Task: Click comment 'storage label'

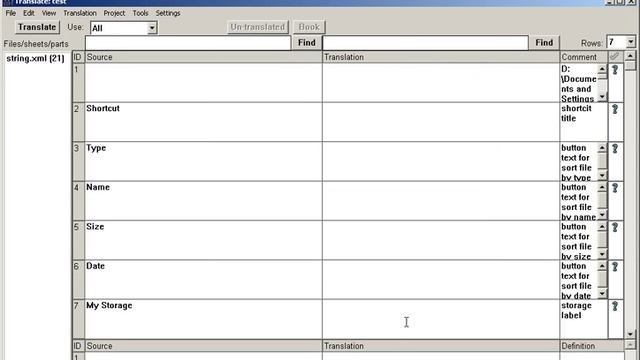Action: [x=576, y=311]
